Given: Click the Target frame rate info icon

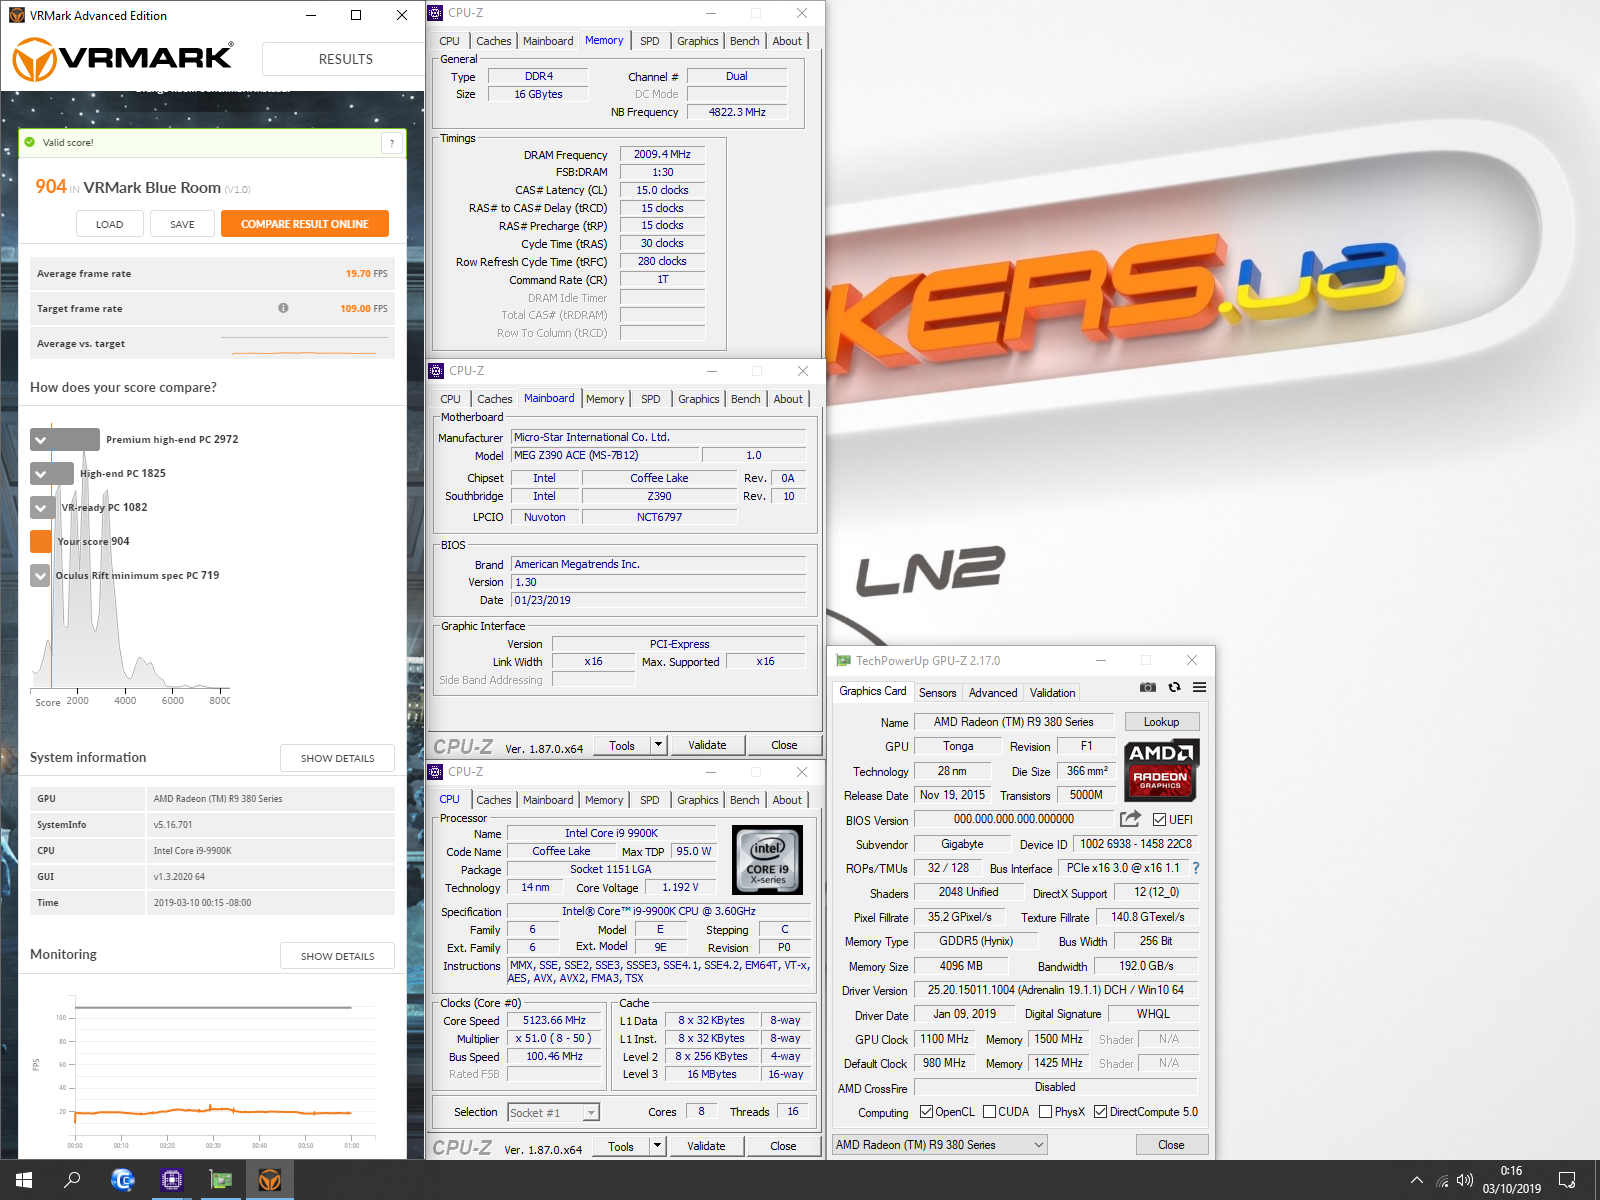Looking at the screenshot, I should (283, 308).
